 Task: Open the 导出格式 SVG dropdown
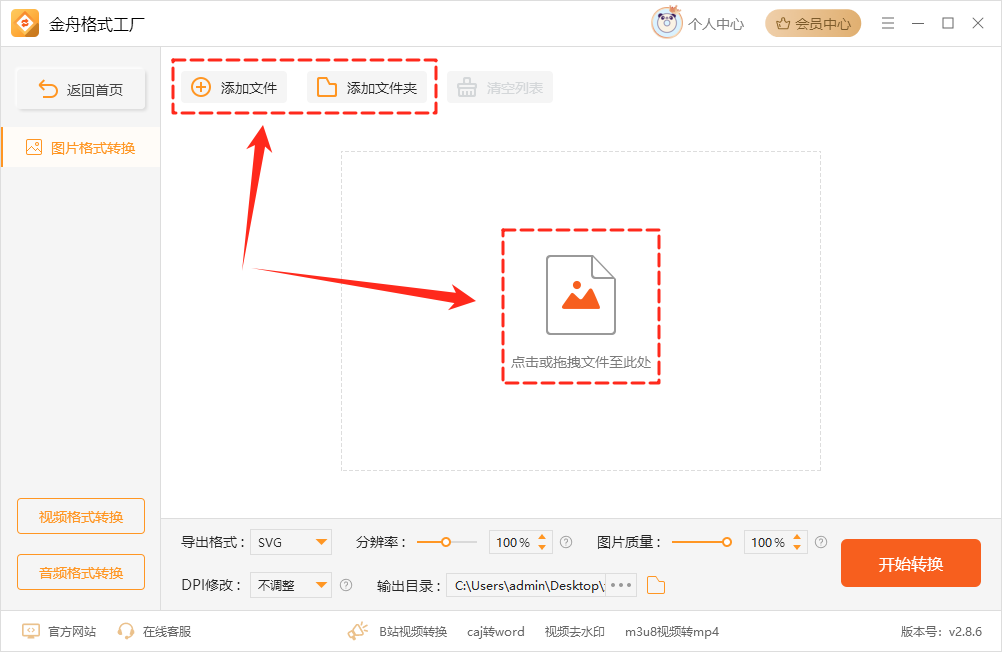pyautogui.click(x=290, y=541)
